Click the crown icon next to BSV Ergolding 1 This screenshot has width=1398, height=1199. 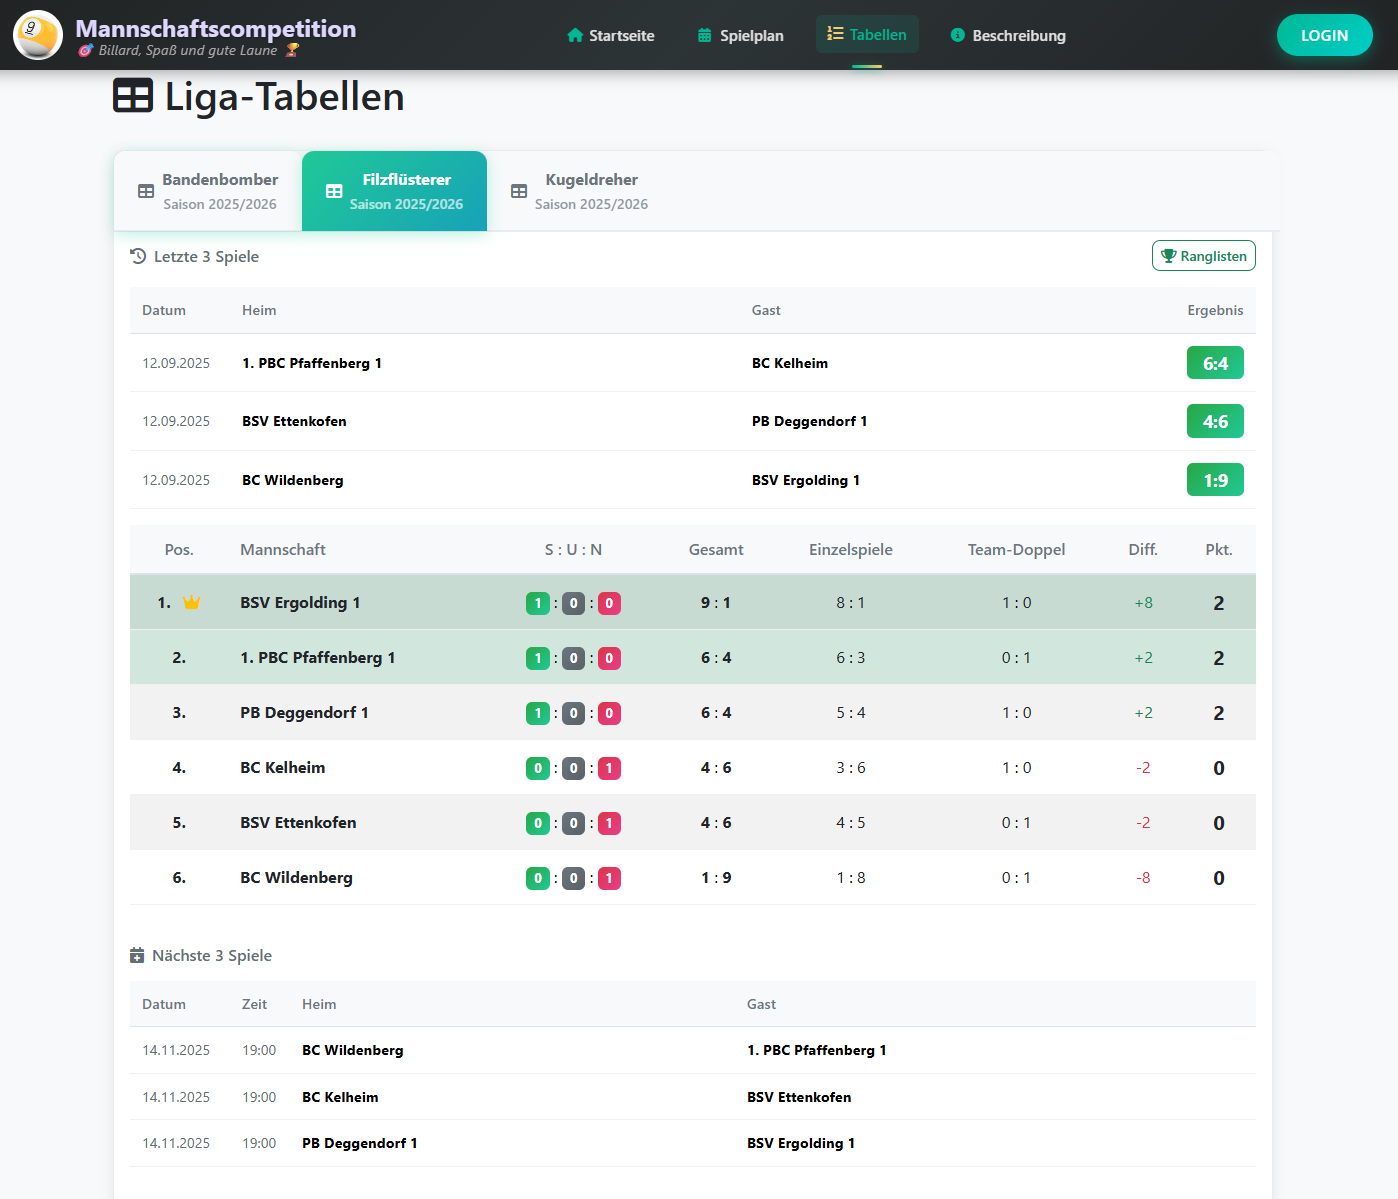[x=192, y=603]
